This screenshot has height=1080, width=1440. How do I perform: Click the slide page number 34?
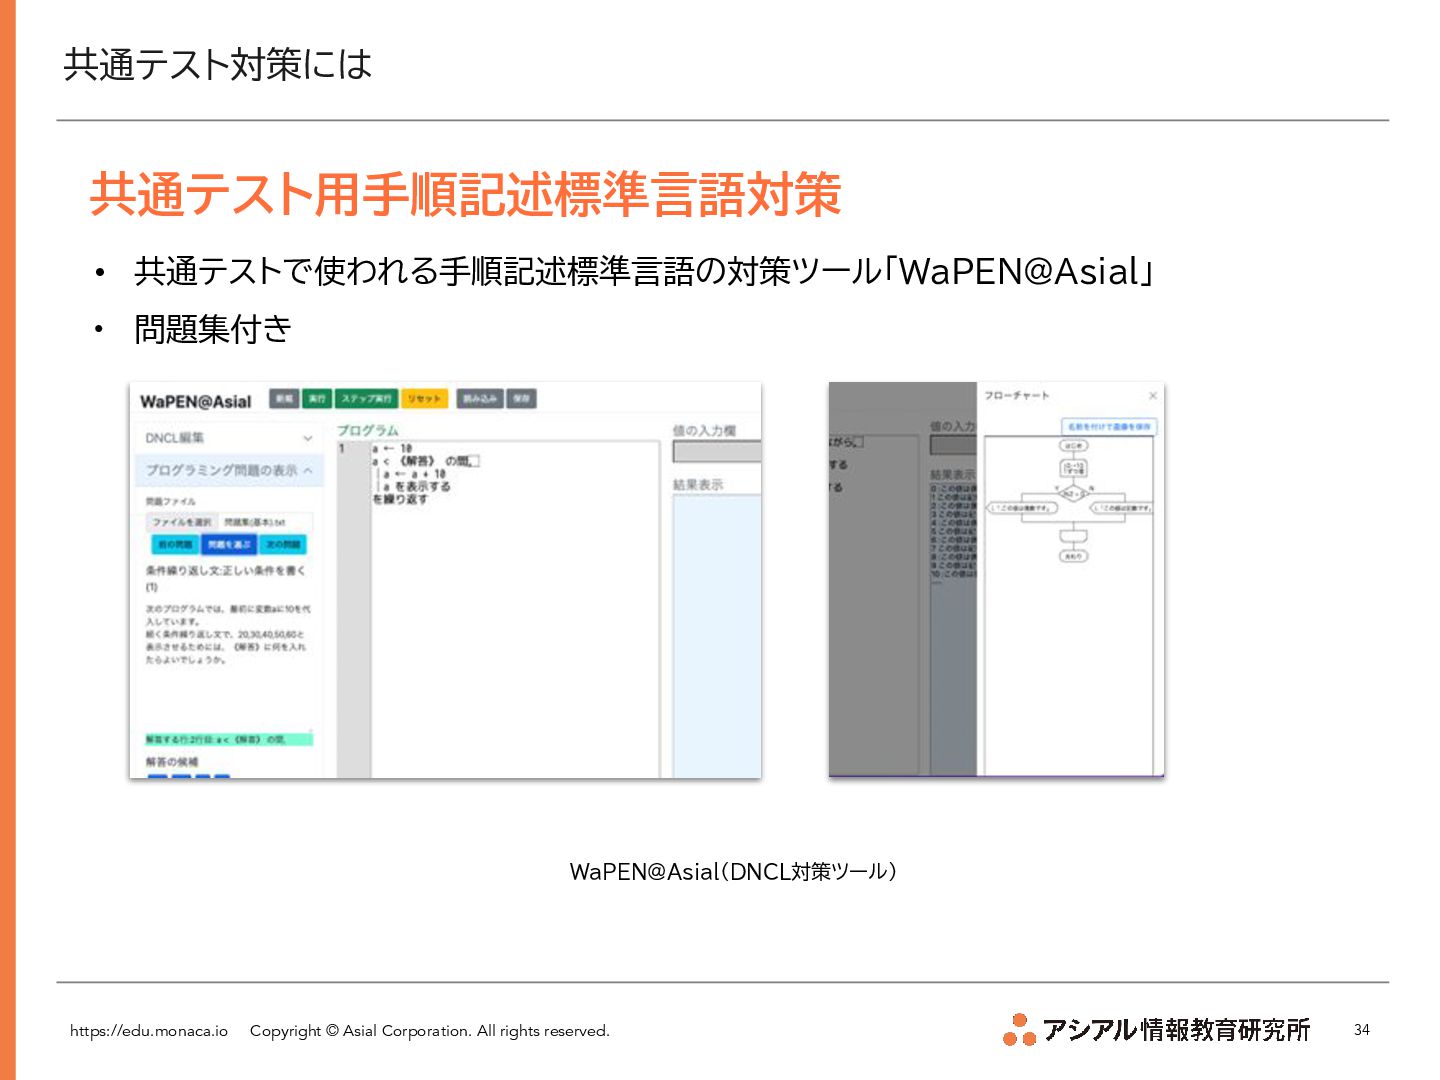coord(1362,1030)
